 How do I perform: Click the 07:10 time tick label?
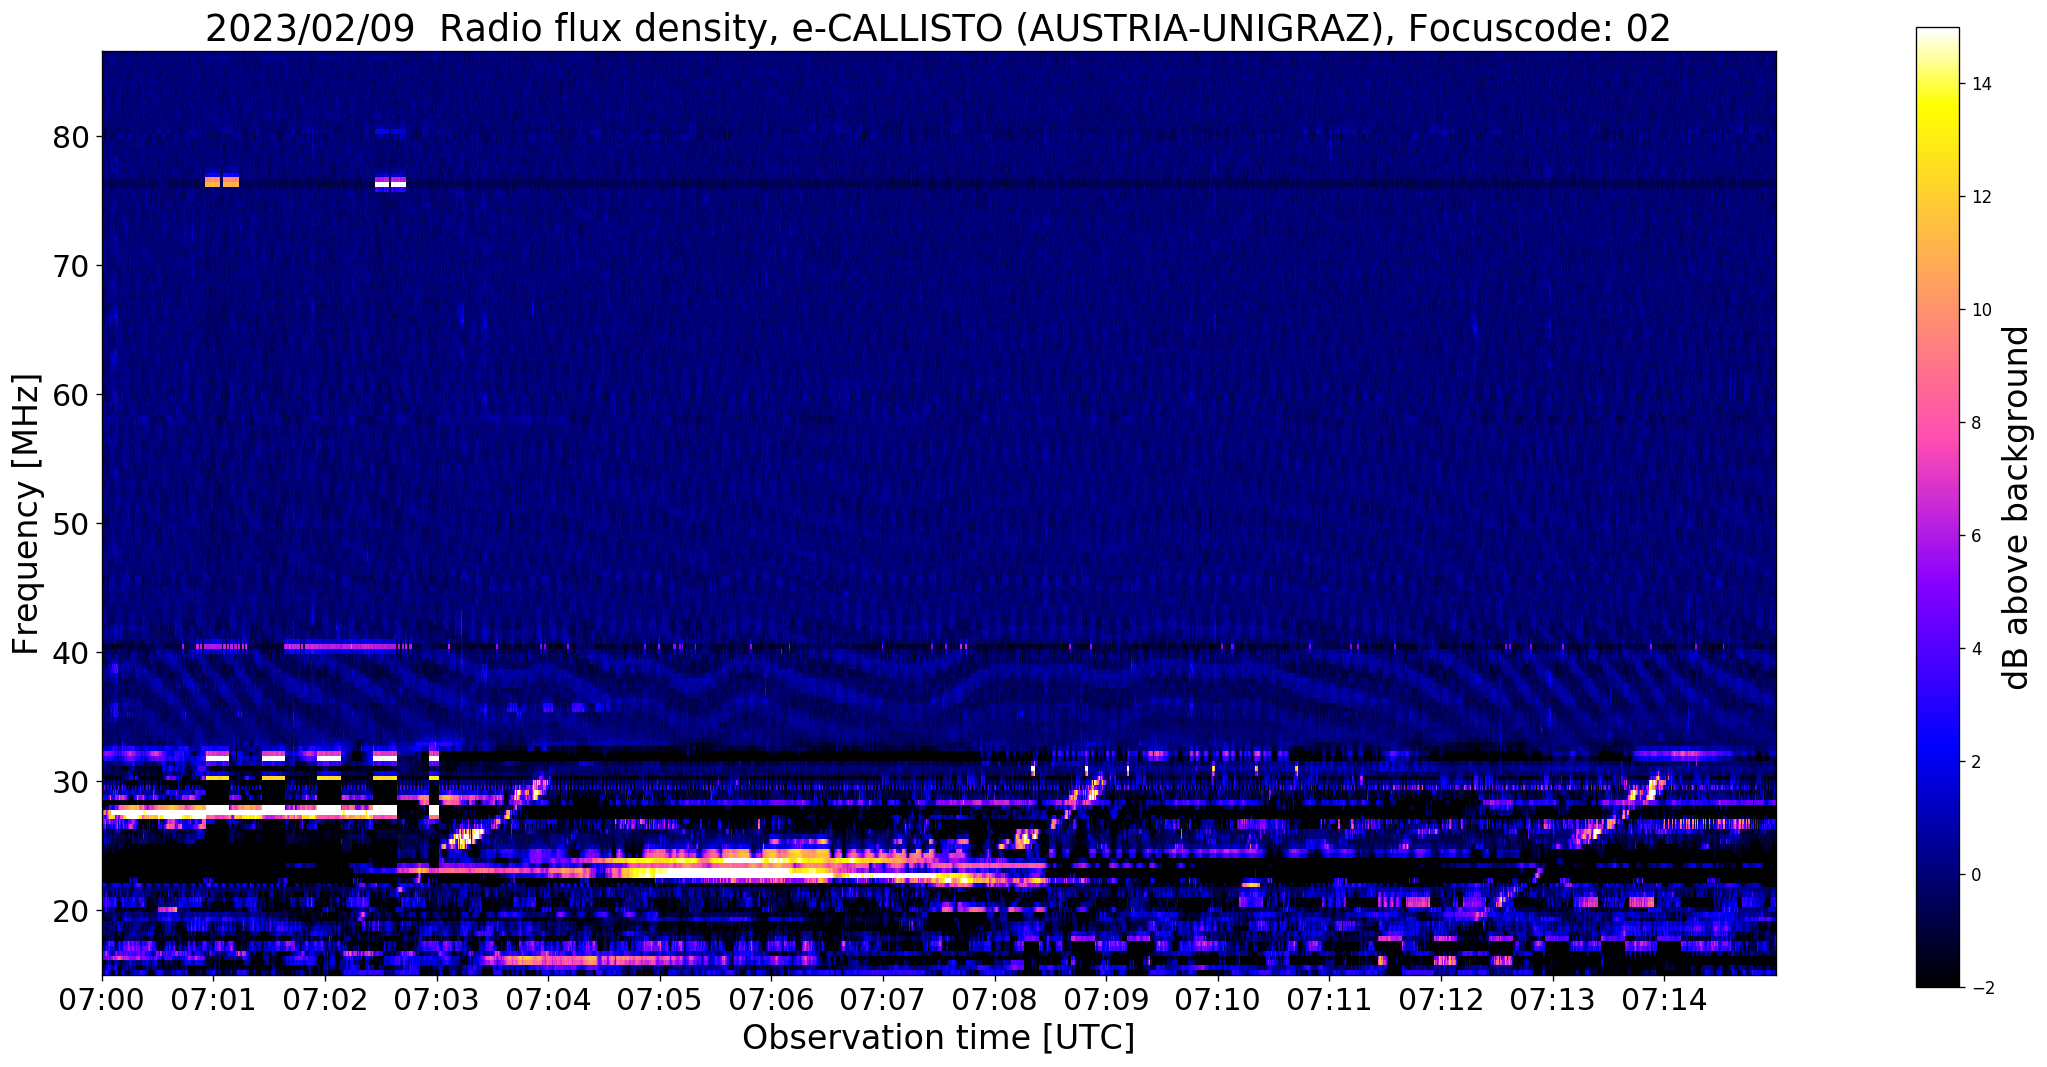click(1218, 999)
